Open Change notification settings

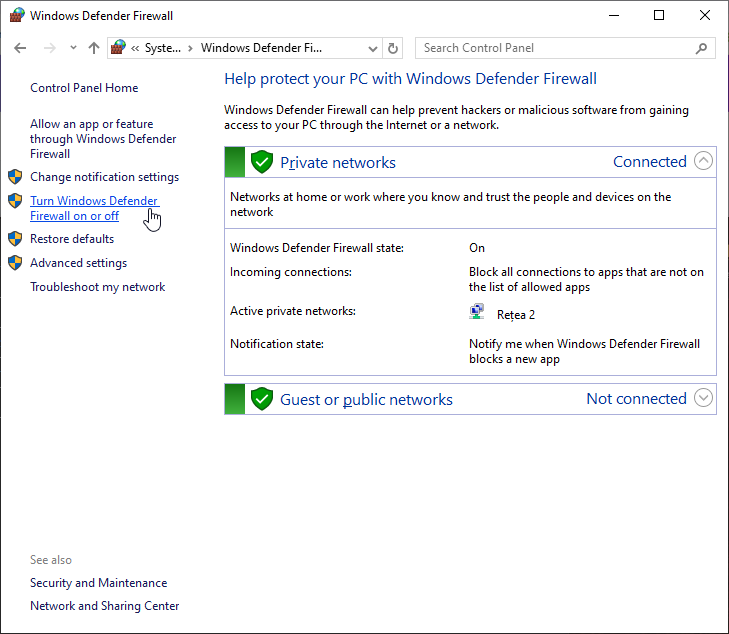[105, 177]
